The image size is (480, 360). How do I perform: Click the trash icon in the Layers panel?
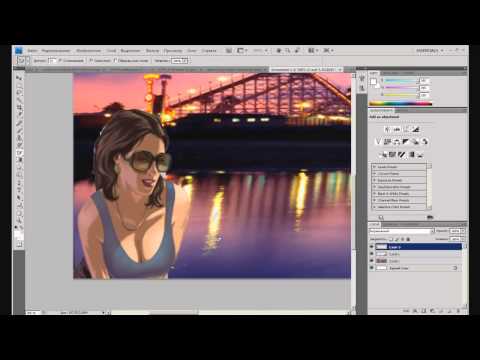coord(458,311)
